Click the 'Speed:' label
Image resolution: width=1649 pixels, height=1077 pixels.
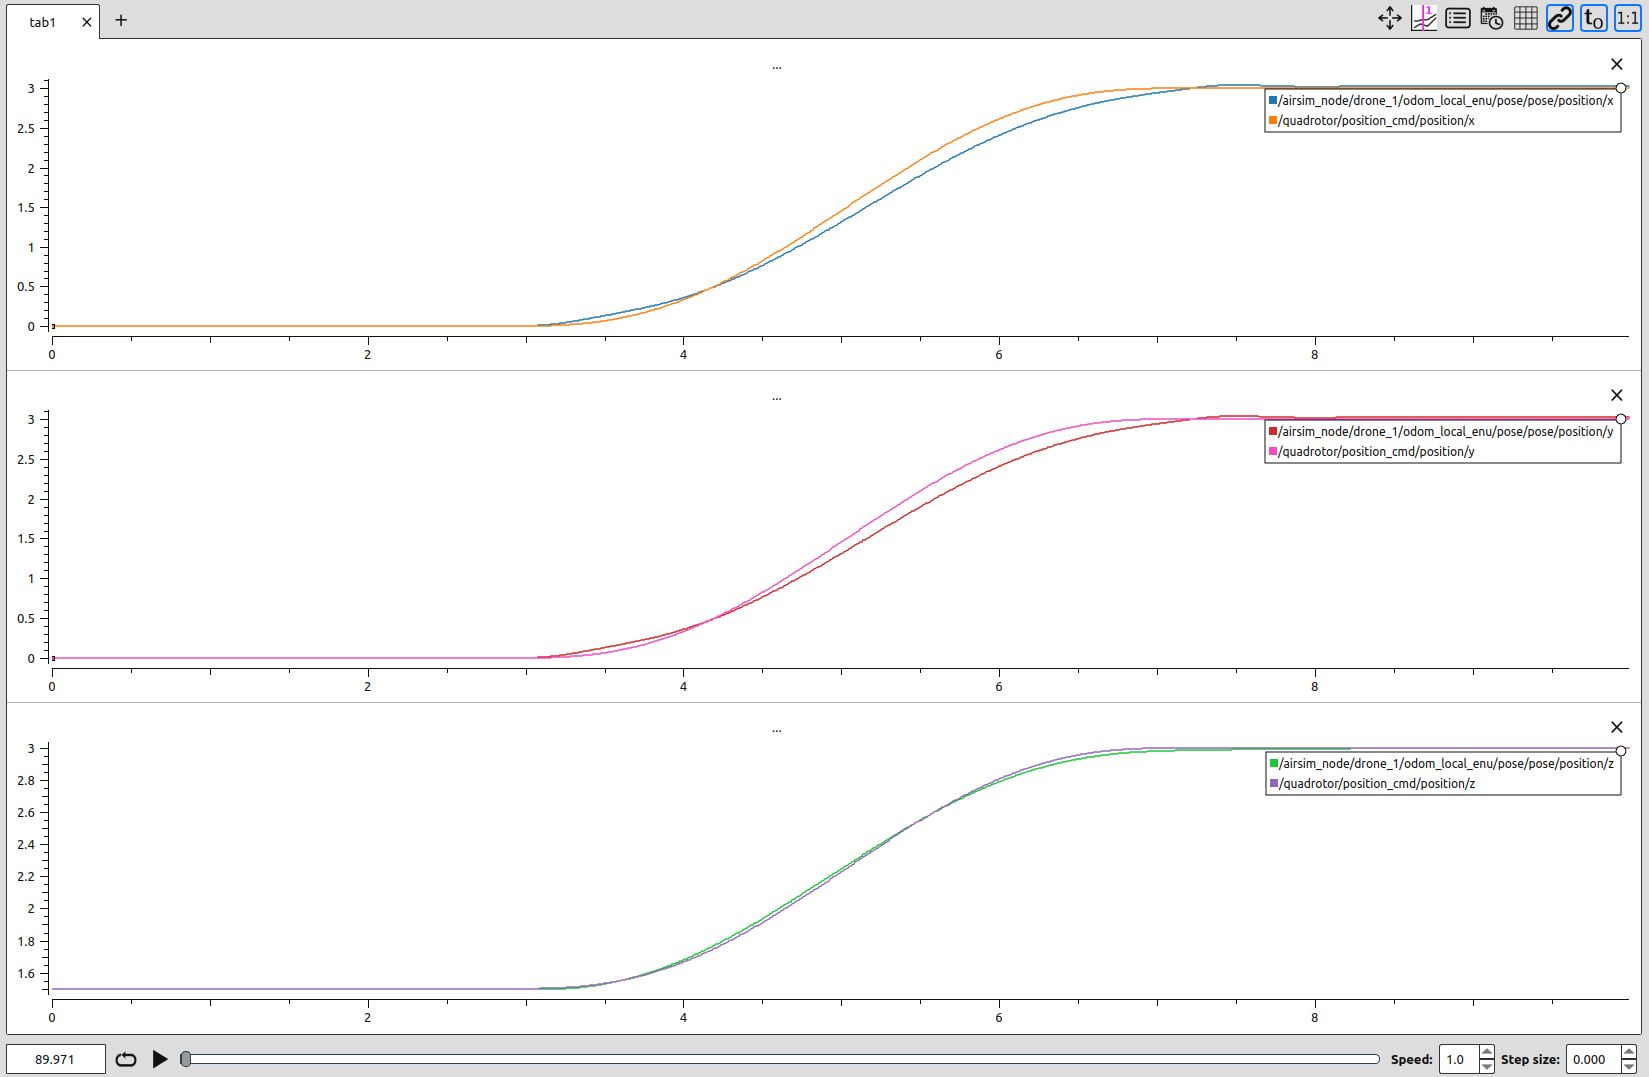point(1411,1059)
